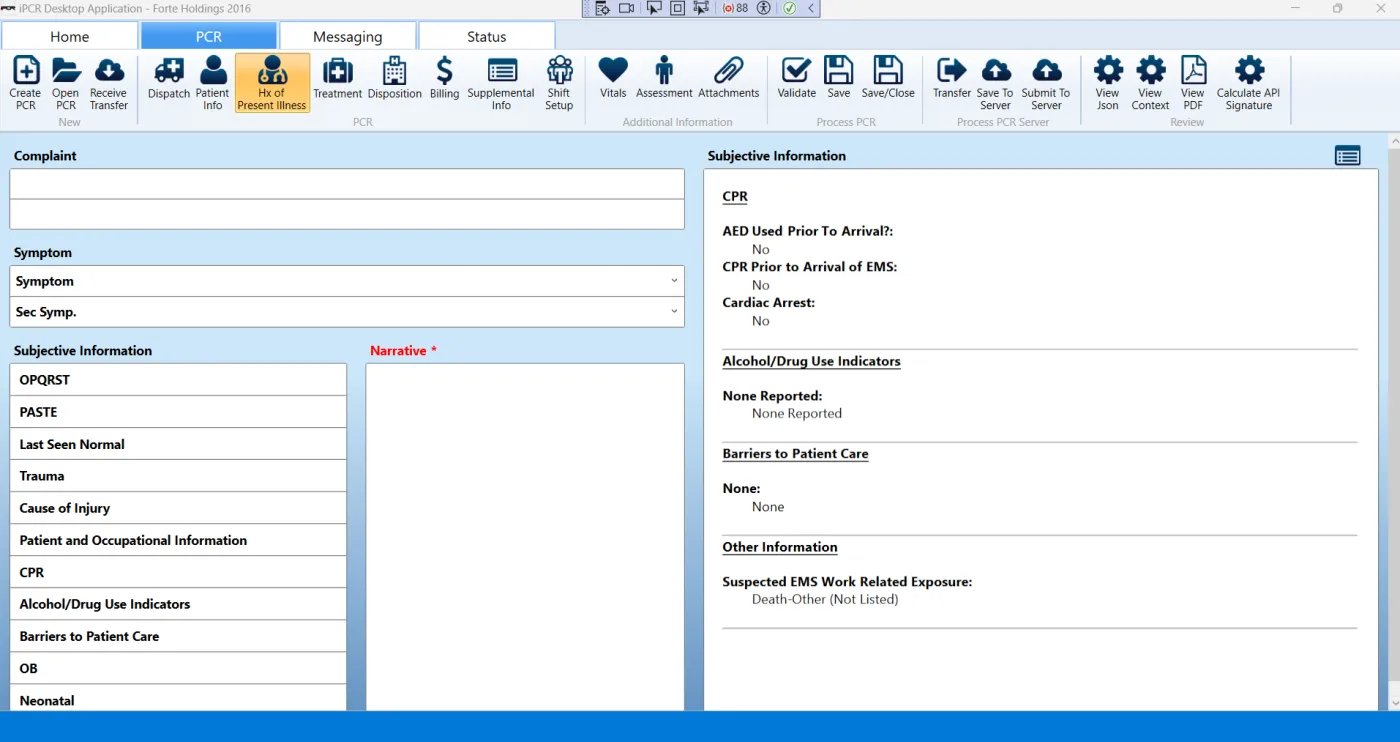Open Patient and Occupational Information
This screenshot has width=1400, height=742.
(x=178, y=540)
